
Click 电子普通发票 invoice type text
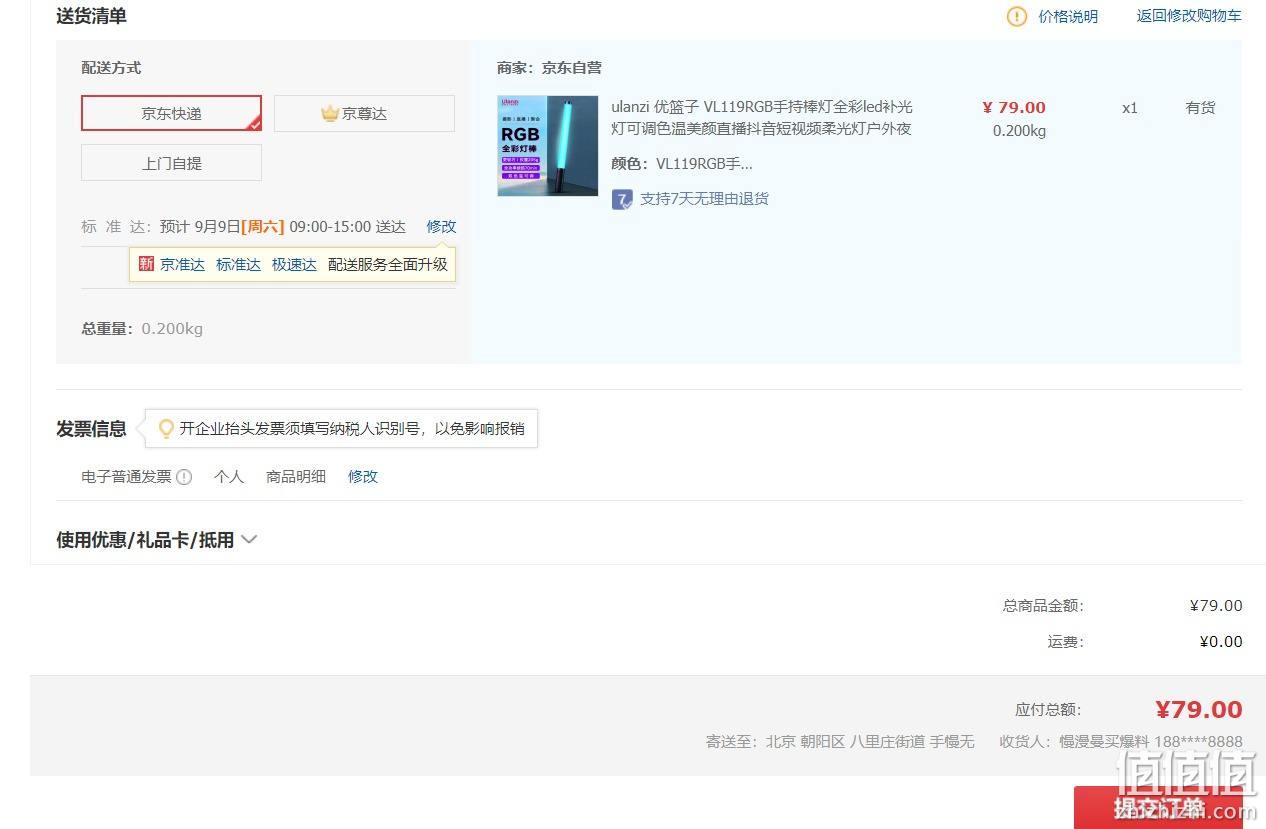pyautogui.click(x=126, y=477)
